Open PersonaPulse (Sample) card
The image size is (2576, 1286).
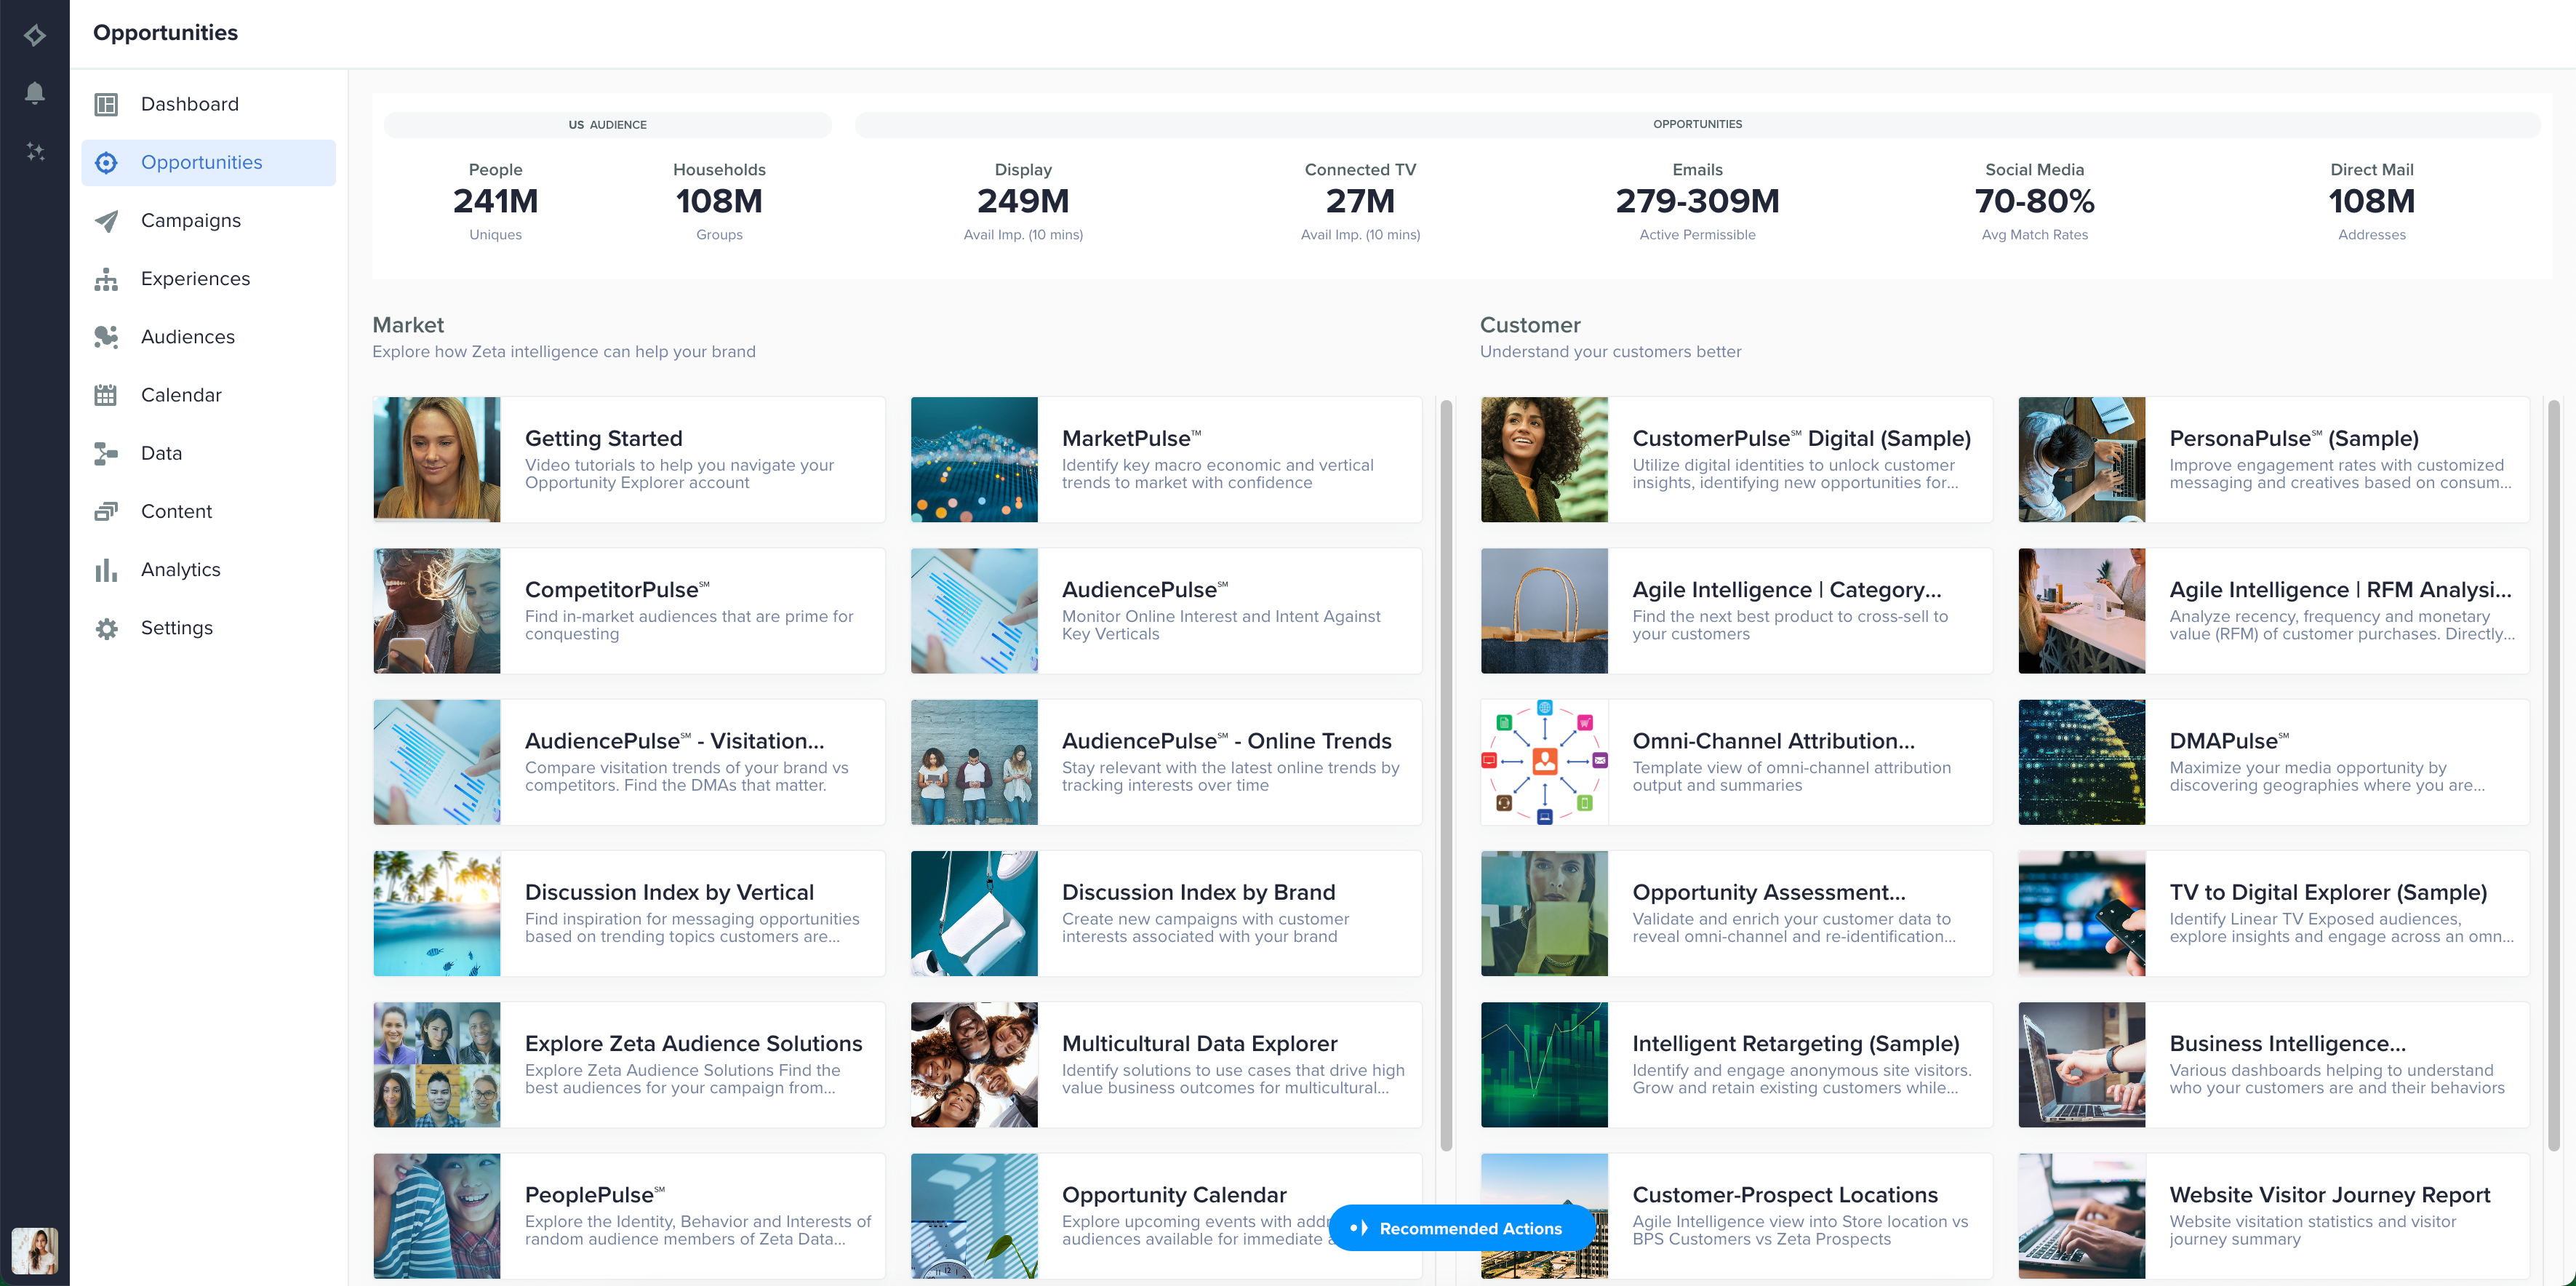click(x=2274, y=459)
